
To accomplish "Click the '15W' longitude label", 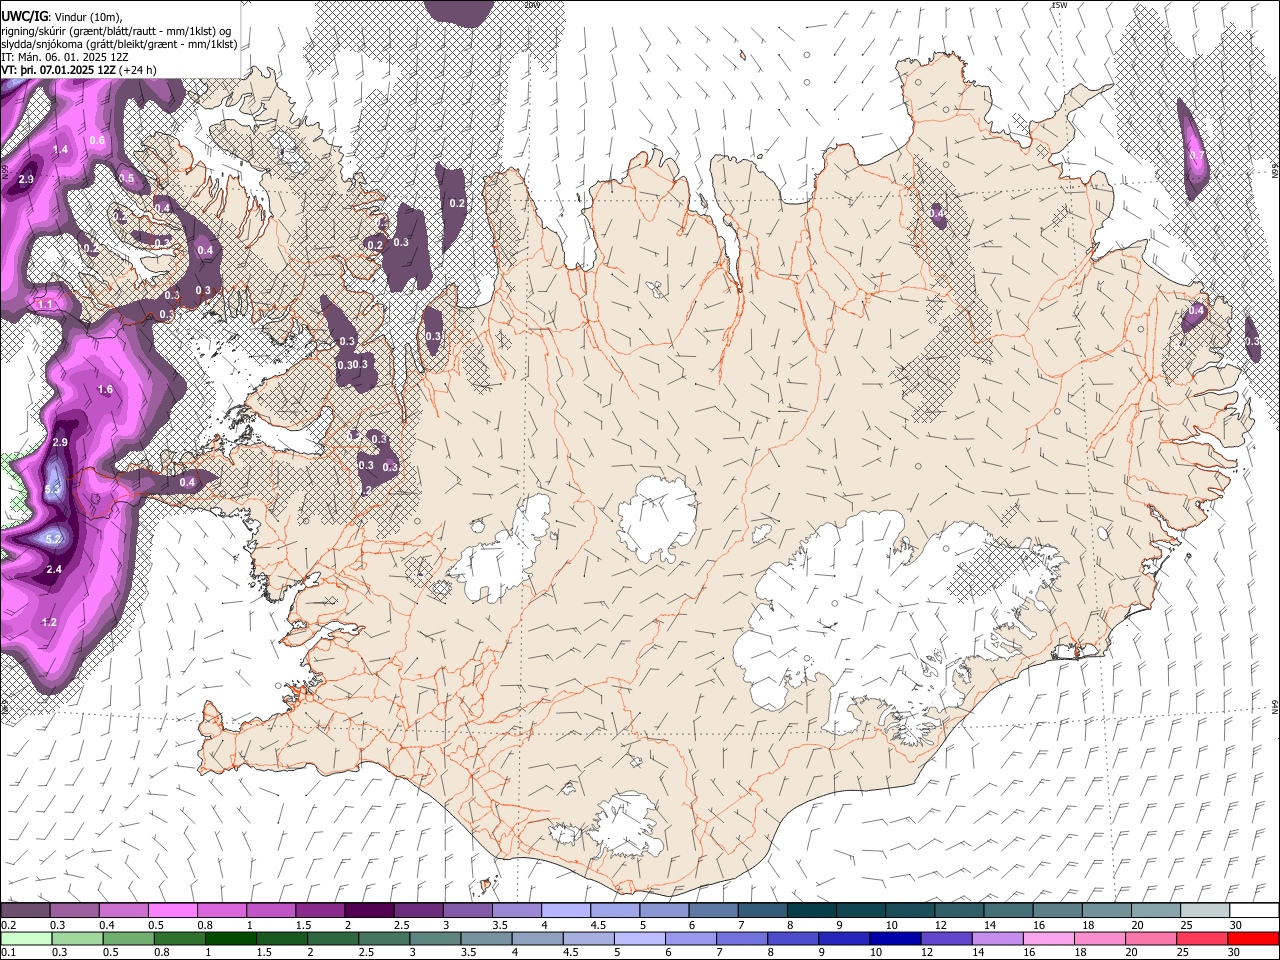I will [1059, 5].
